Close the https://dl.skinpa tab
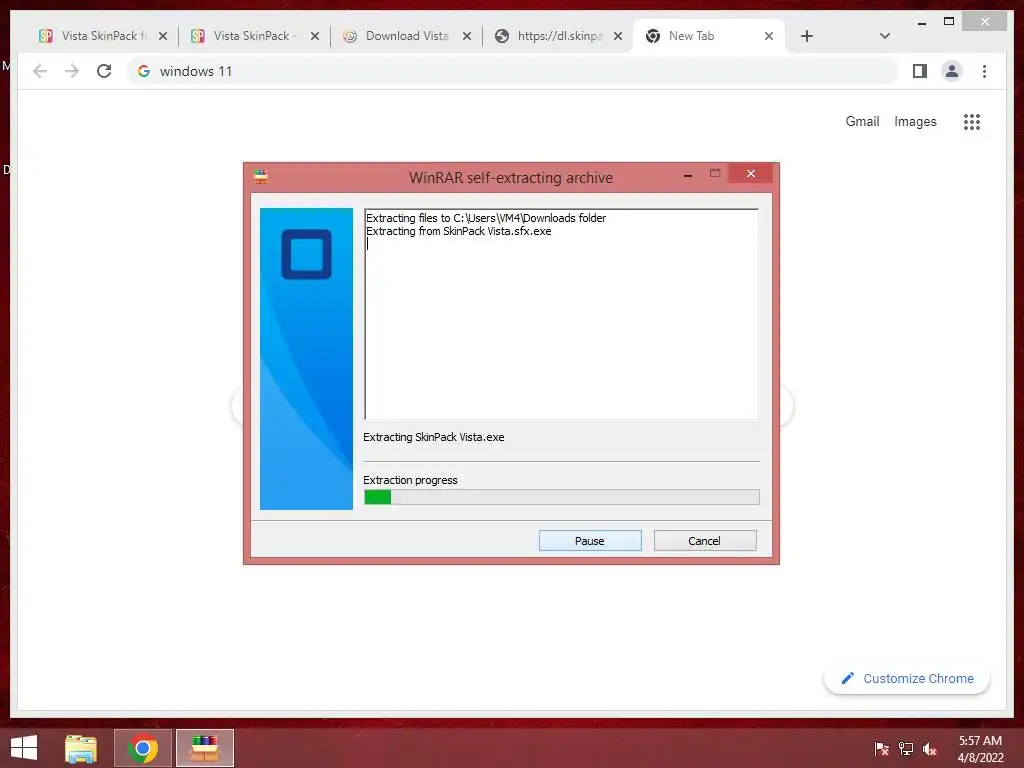Screen dimensions: 1024x768 pos(618,37)
